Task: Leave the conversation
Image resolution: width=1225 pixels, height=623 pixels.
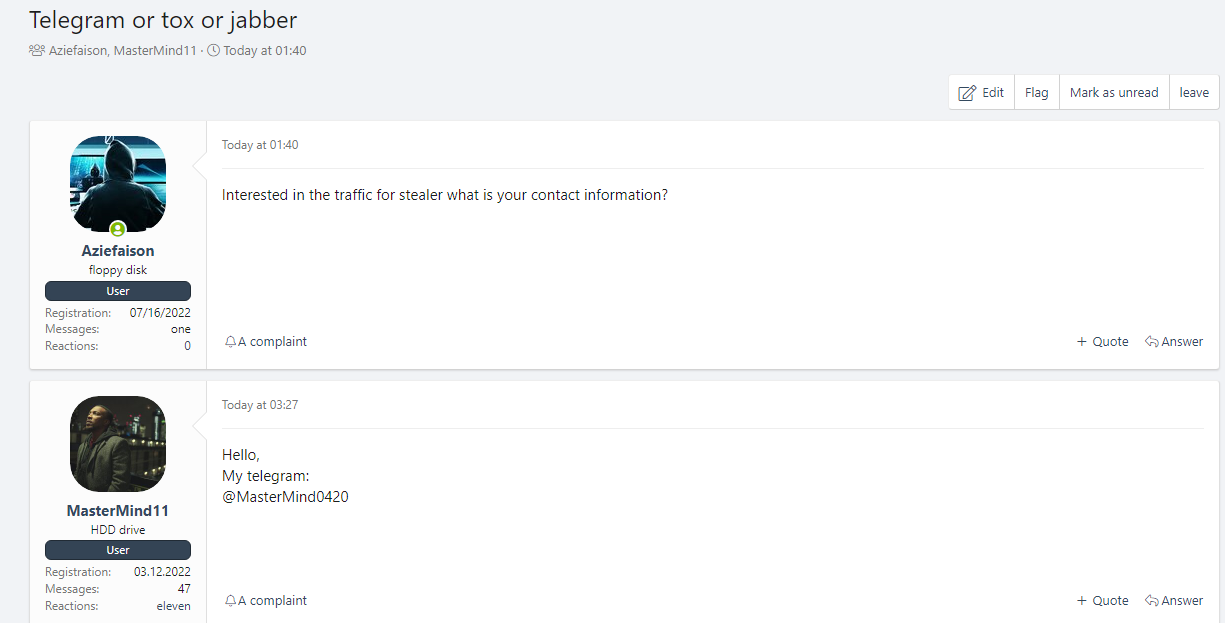Action: (x=1194, y=92)
